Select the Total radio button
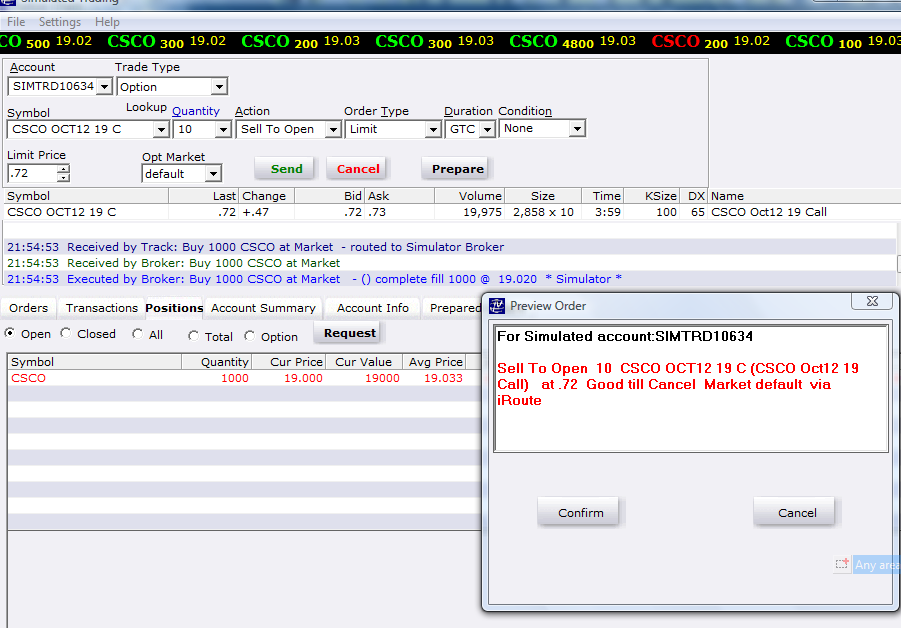The width and height of the screenshot is (901, 628). click(x=193, y=336)
